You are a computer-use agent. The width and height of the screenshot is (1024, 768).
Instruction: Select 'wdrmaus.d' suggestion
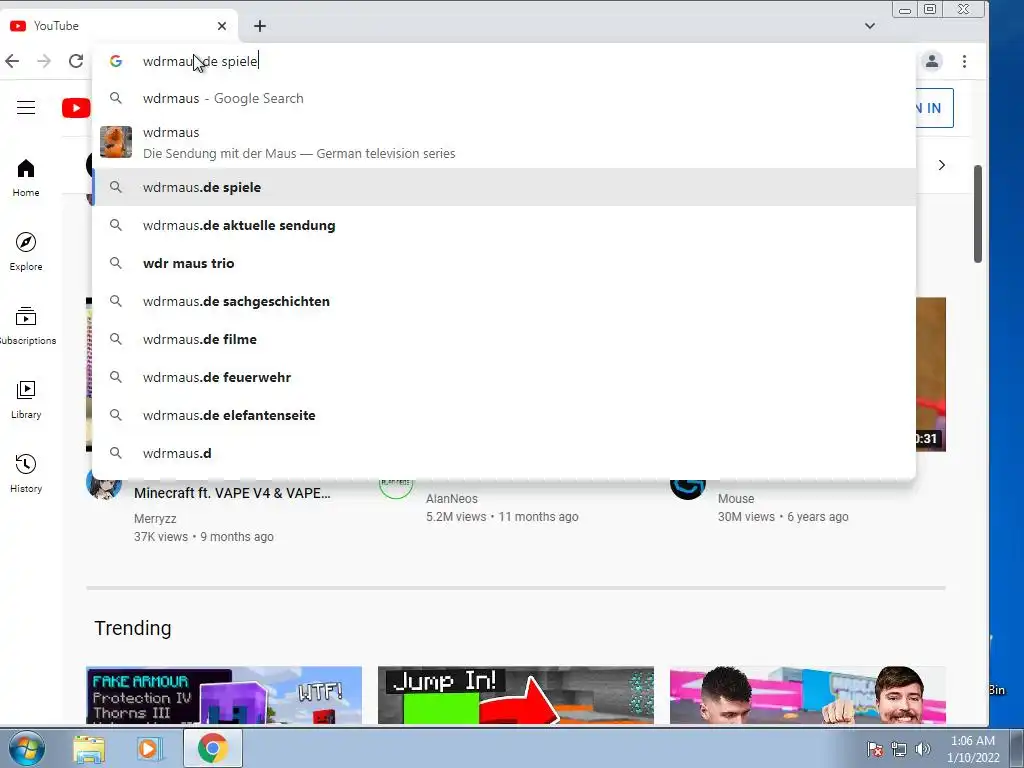click(x=504, y=453)
